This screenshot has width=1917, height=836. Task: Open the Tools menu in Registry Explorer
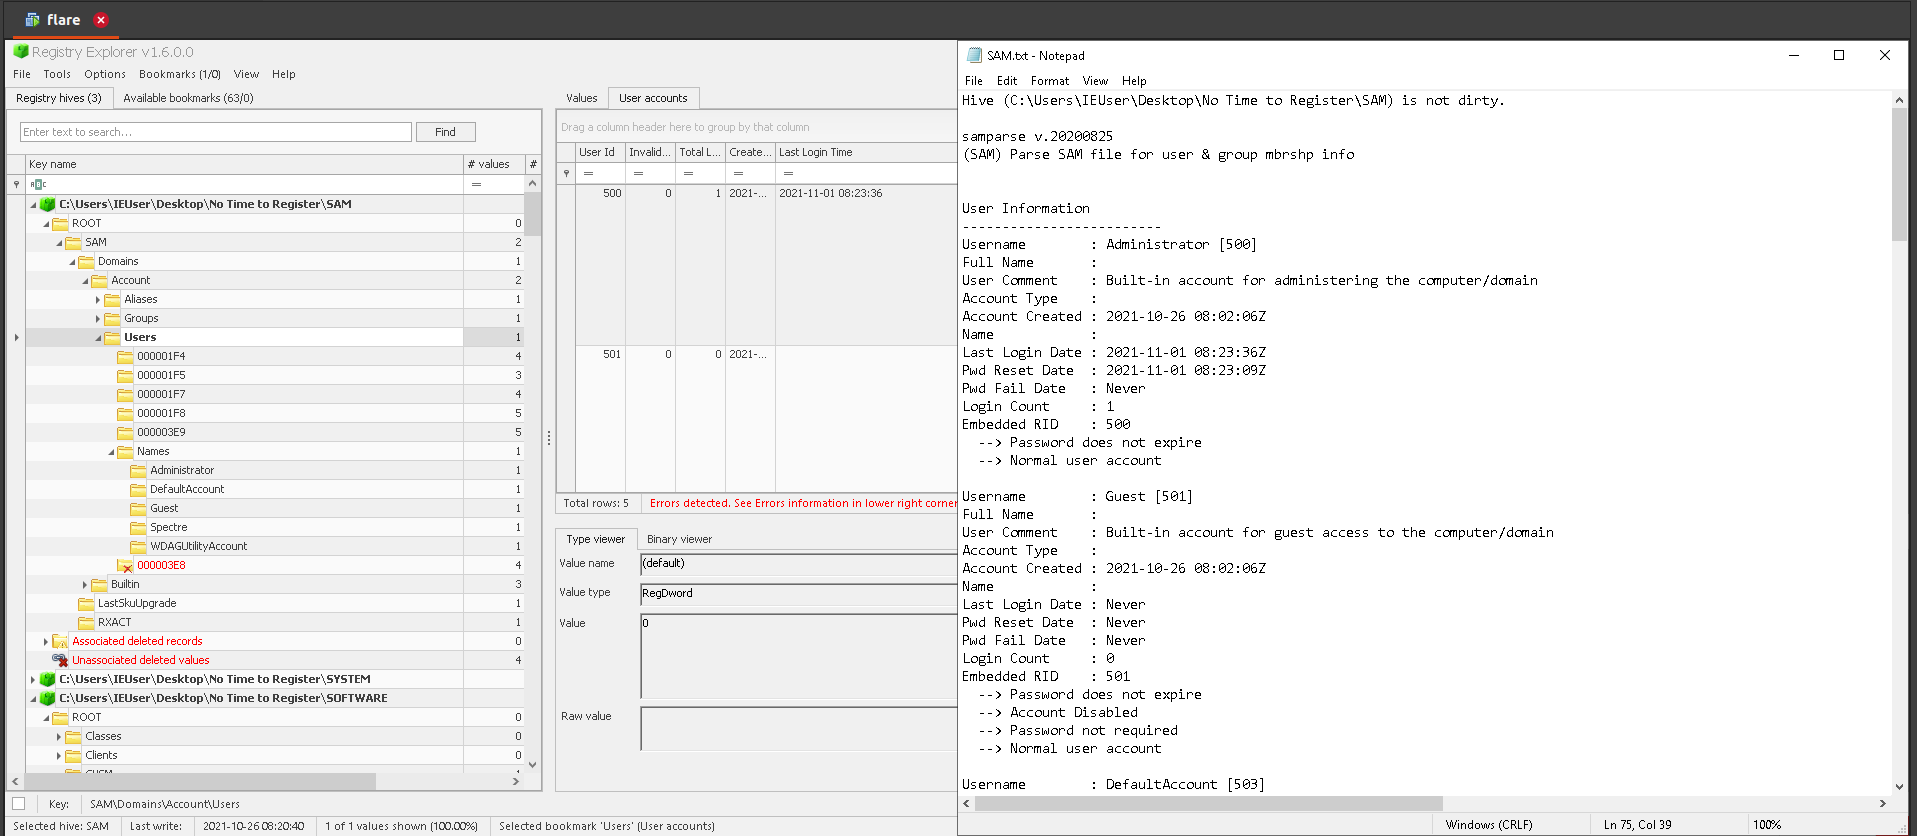click(x=57, y=74)
